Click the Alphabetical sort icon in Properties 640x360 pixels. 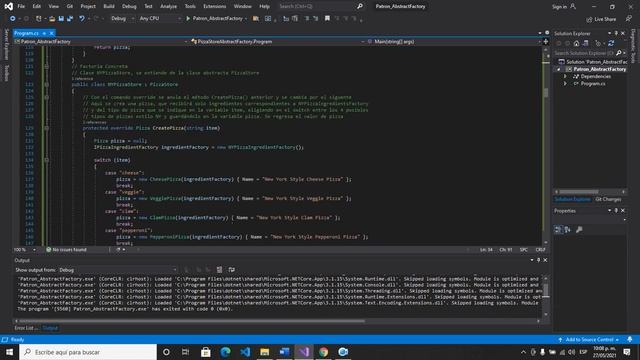(x=568, y=230)
